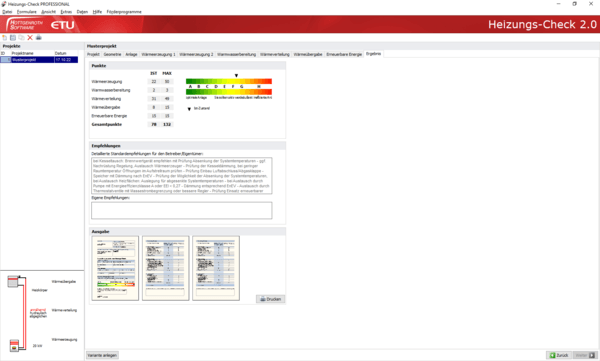Switch to the Geometrie tab
The height and width of the screenshot is (361, 600).
(x=112, y=54)
